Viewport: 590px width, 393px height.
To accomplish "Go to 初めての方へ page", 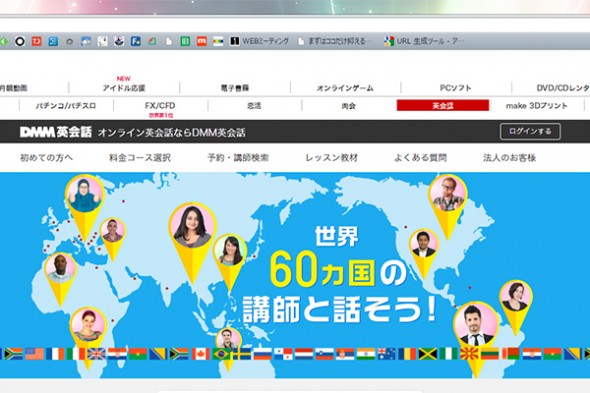I will (x=46, y=158).
